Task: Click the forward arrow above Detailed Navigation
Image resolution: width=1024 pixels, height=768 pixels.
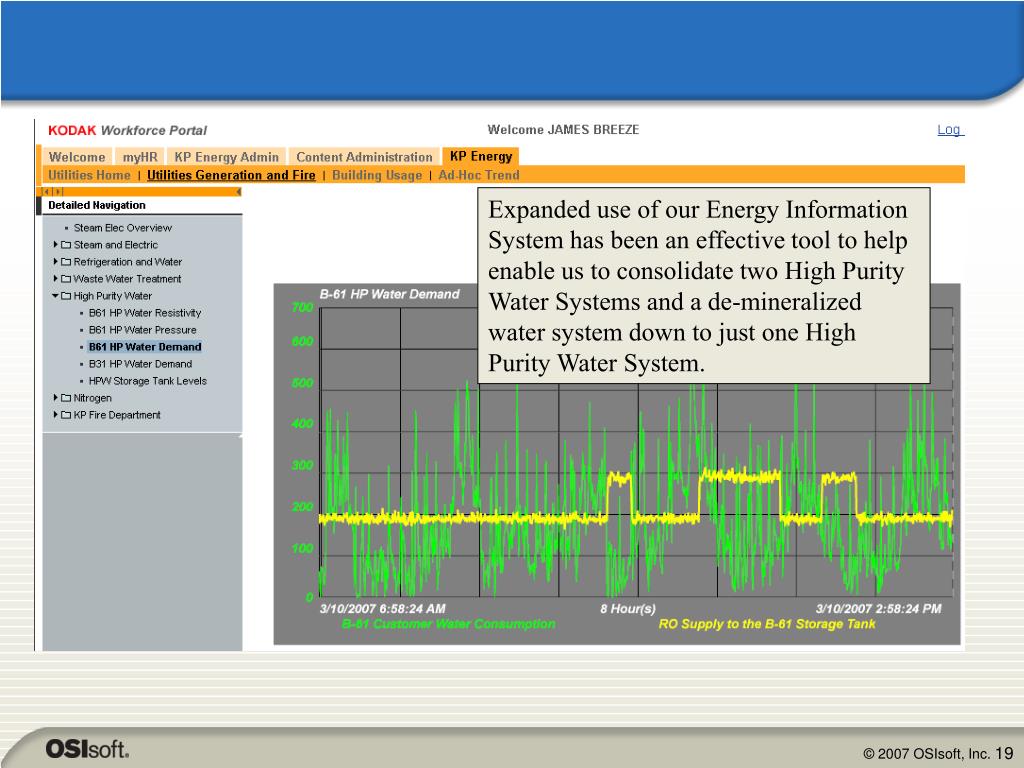Action: coord(57,191)
